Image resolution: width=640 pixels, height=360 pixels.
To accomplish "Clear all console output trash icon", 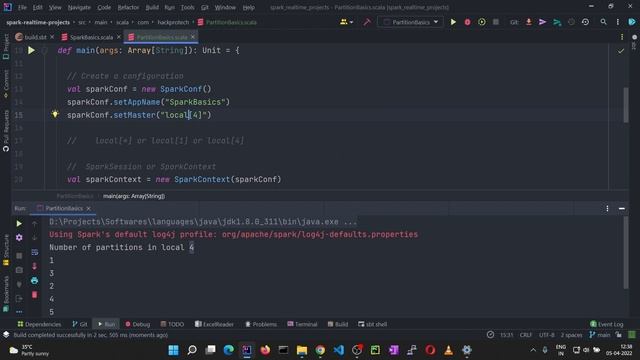I will [x=34, y=295].
